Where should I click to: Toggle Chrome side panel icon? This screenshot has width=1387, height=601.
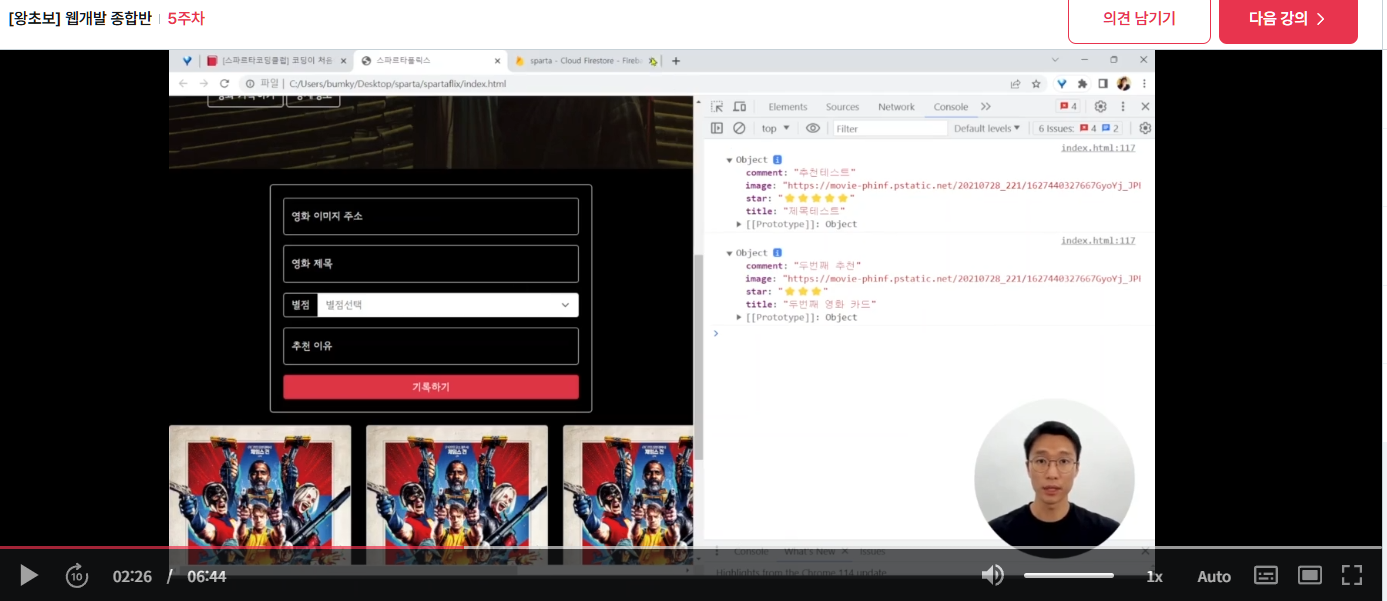click(1103, 84)
